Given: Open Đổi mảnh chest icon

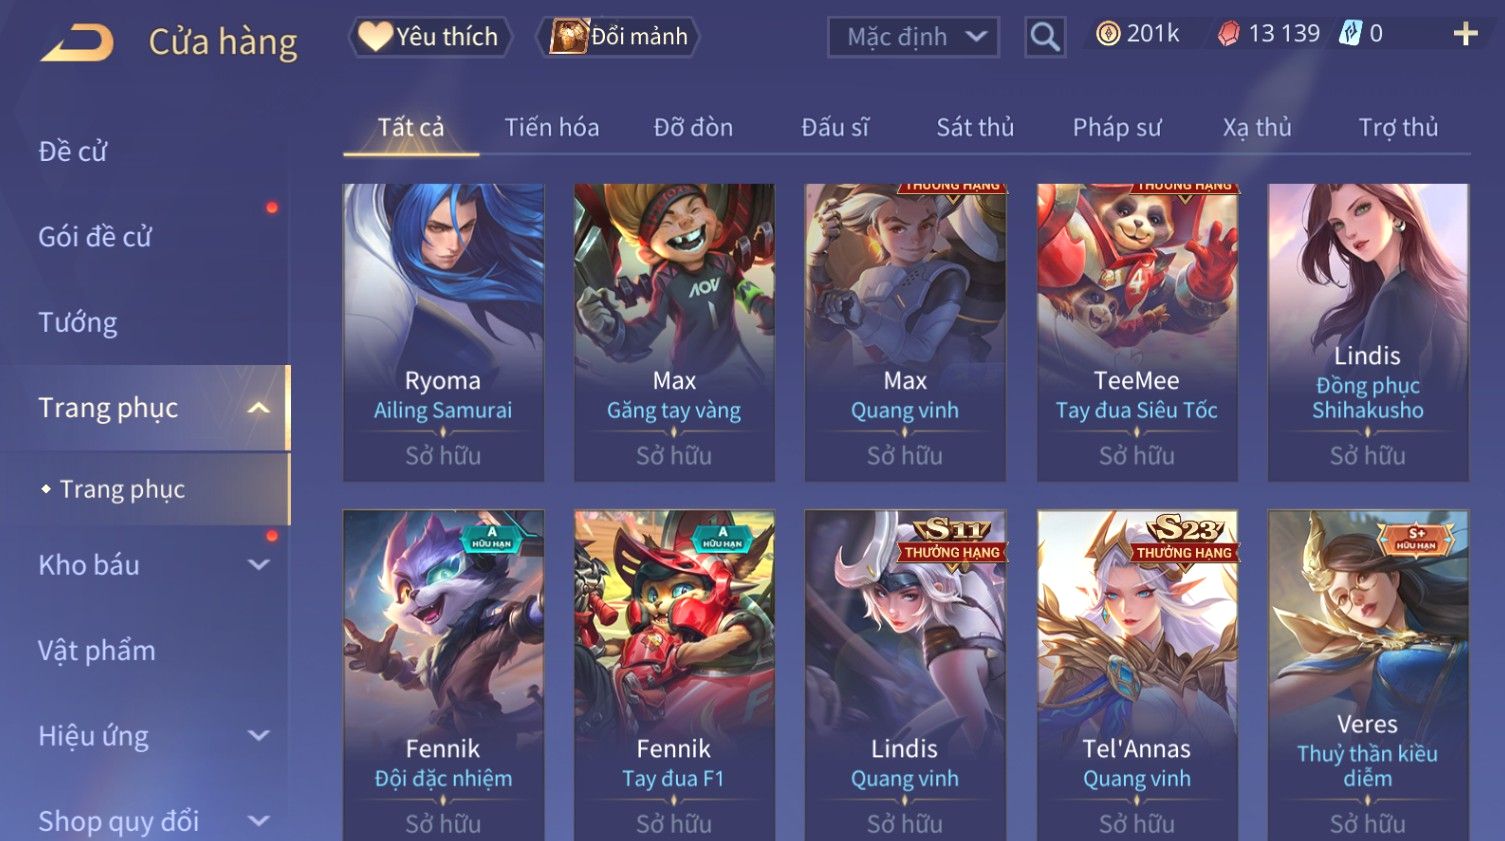Looking at the screenshot, I should (x=569, y=36).
